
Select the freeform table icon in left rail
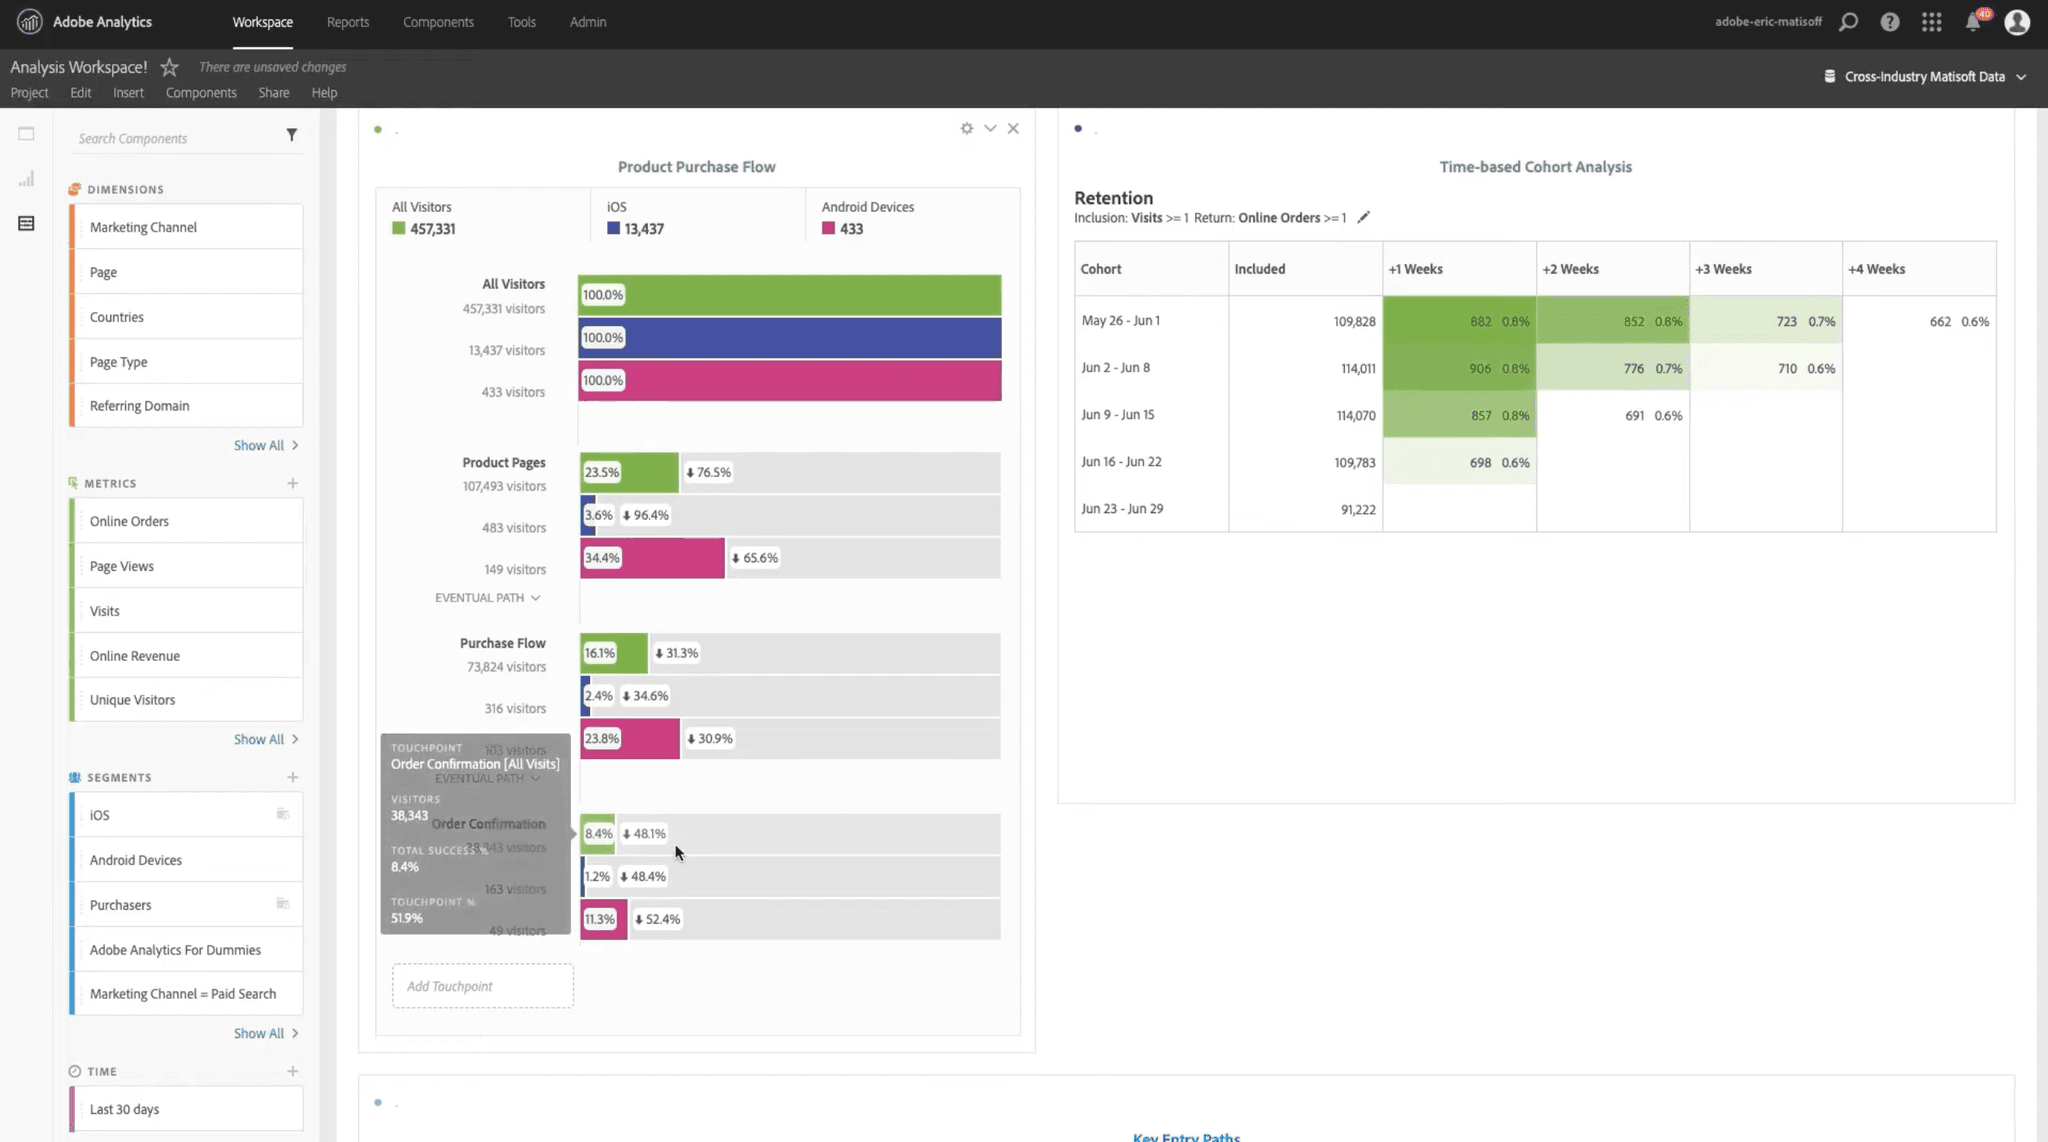coord(26,224)
